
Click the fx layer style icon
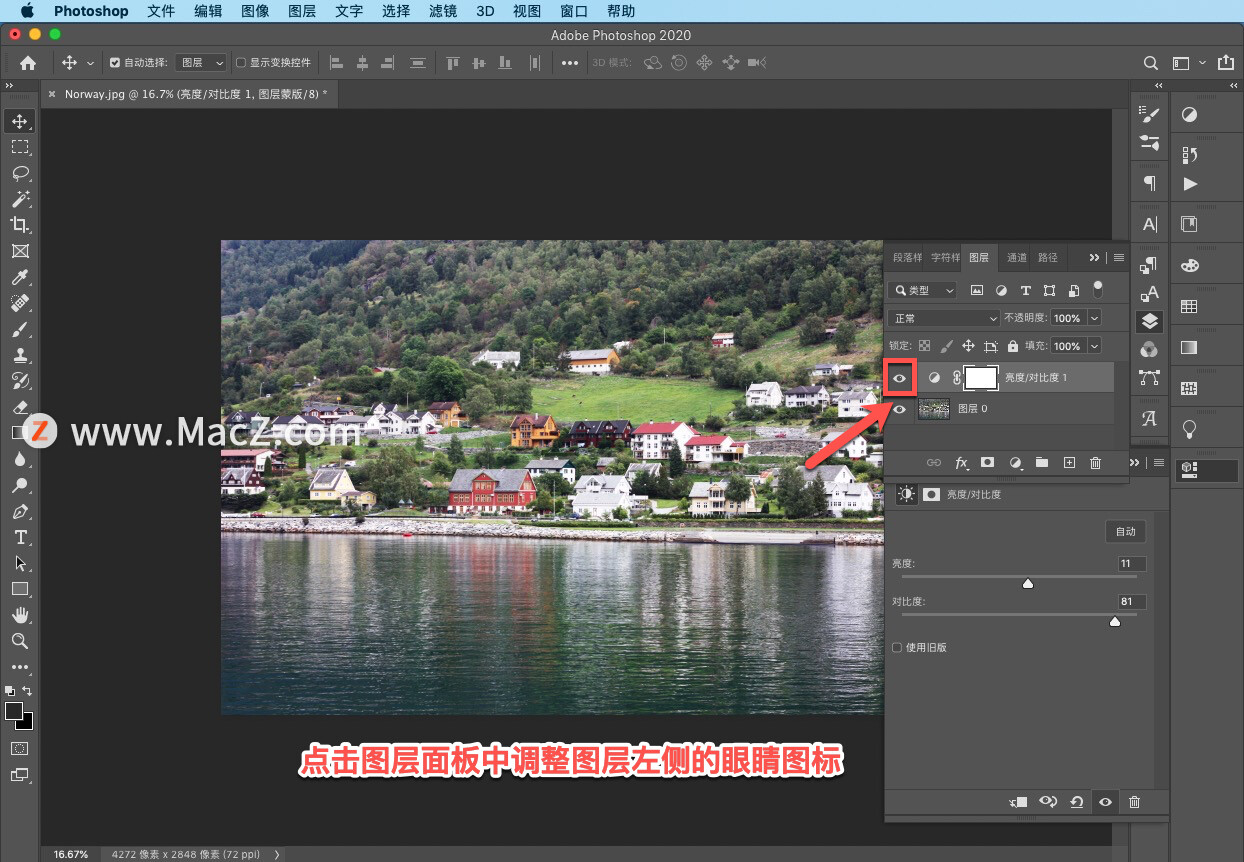tap(962, 463)
